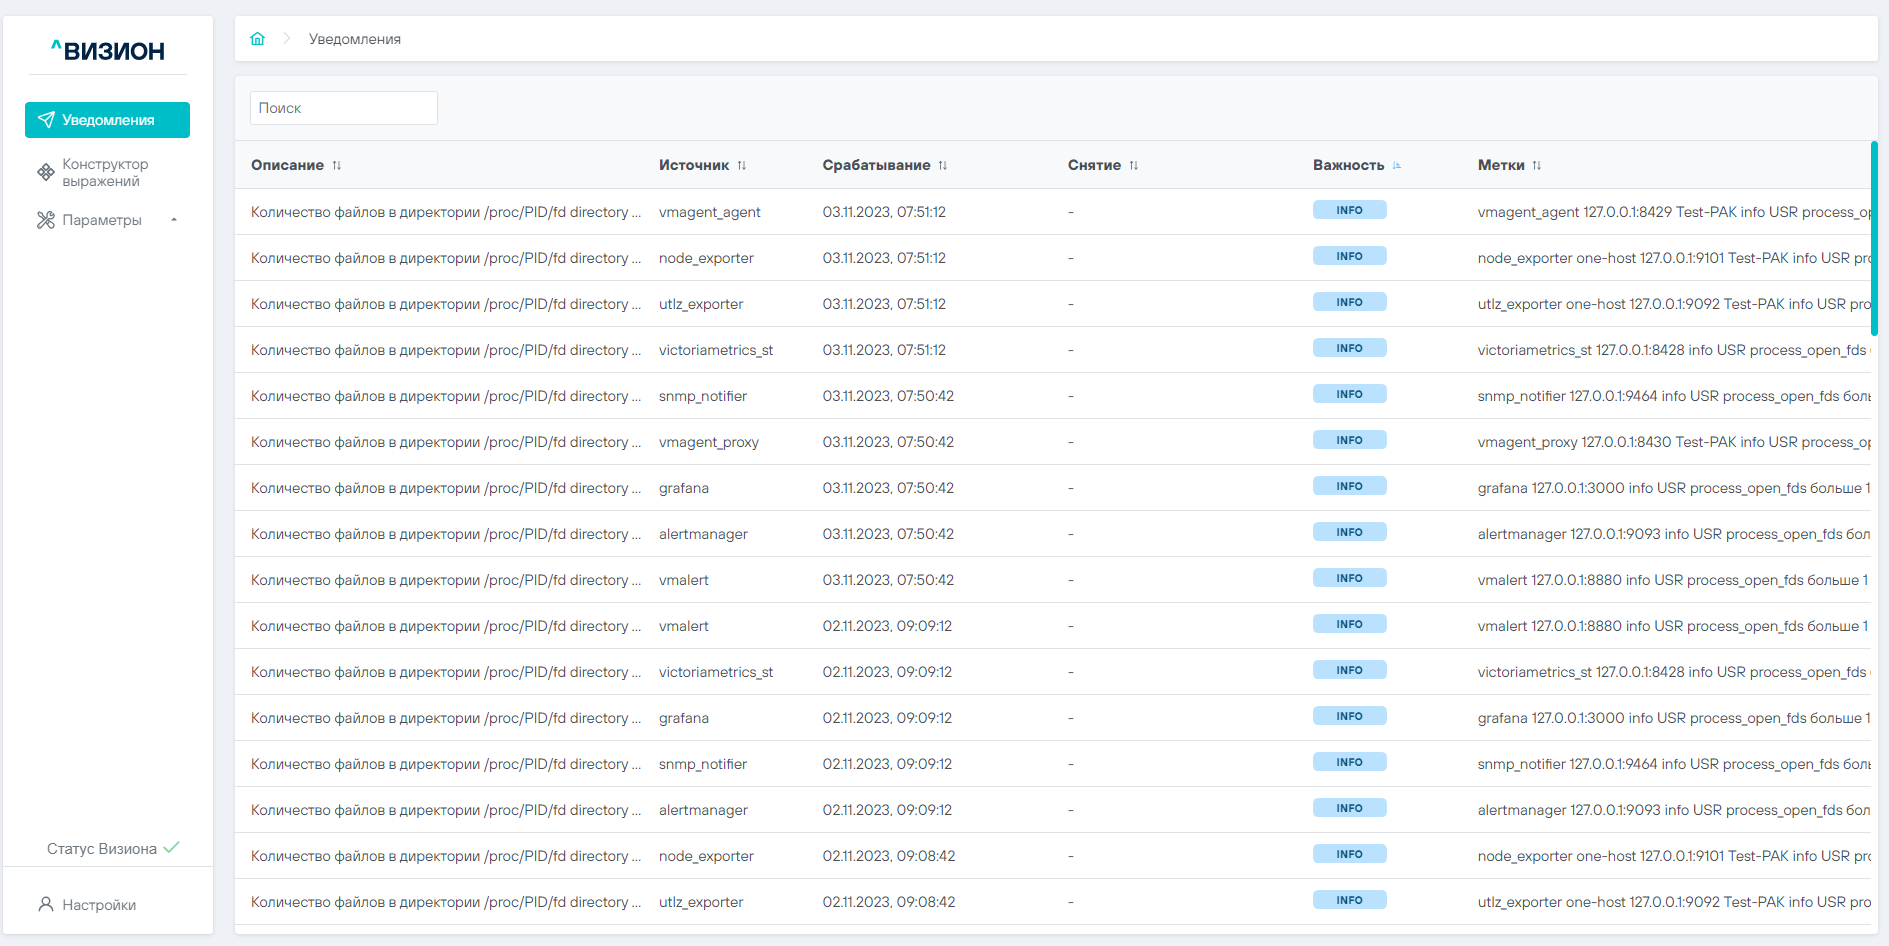The image size is (1889, 946).
Task: Click the Метки column sort icon
Action: point(1537,166)
